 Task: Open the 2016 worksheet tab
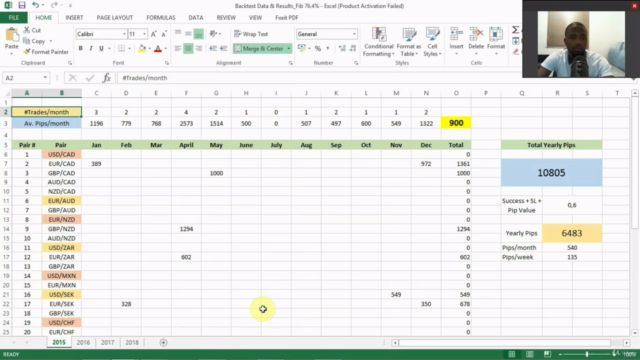(83, 342)
